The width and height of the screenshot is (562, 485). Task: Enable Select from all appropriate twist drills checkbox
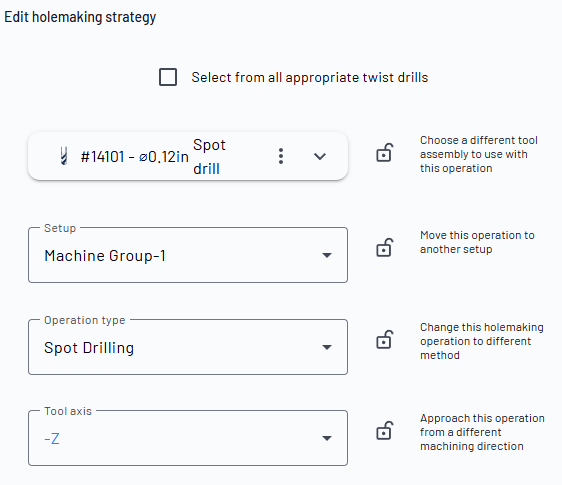168,77
